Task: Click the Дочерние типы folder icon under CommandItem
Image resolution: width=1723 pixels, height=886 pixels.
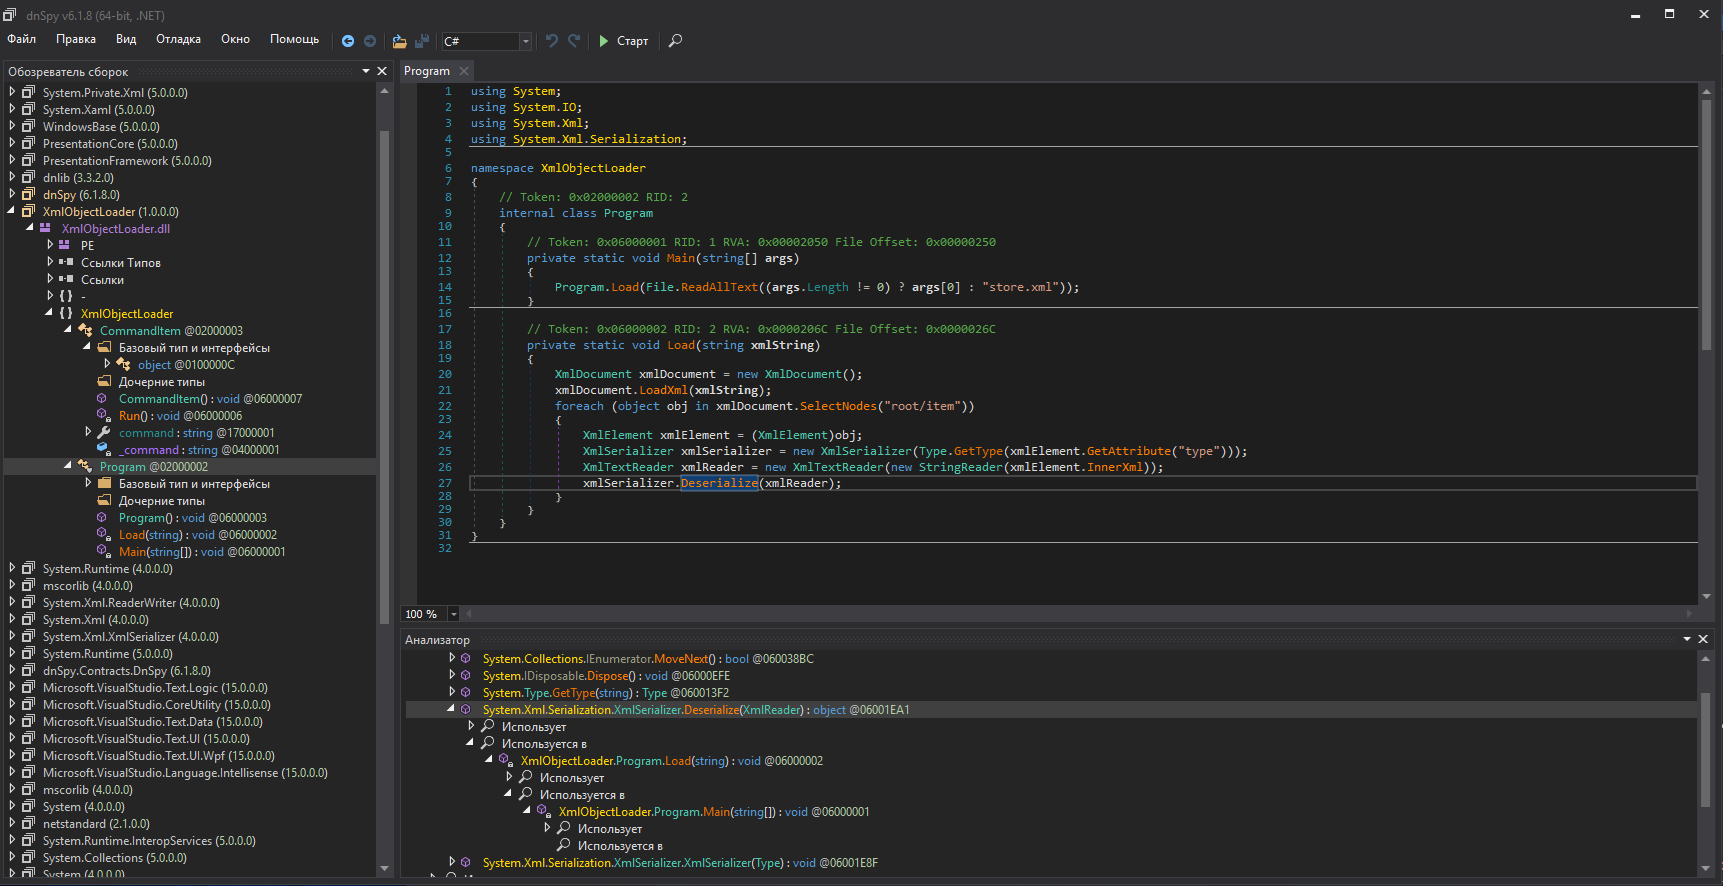Action: tap(104, 381)
